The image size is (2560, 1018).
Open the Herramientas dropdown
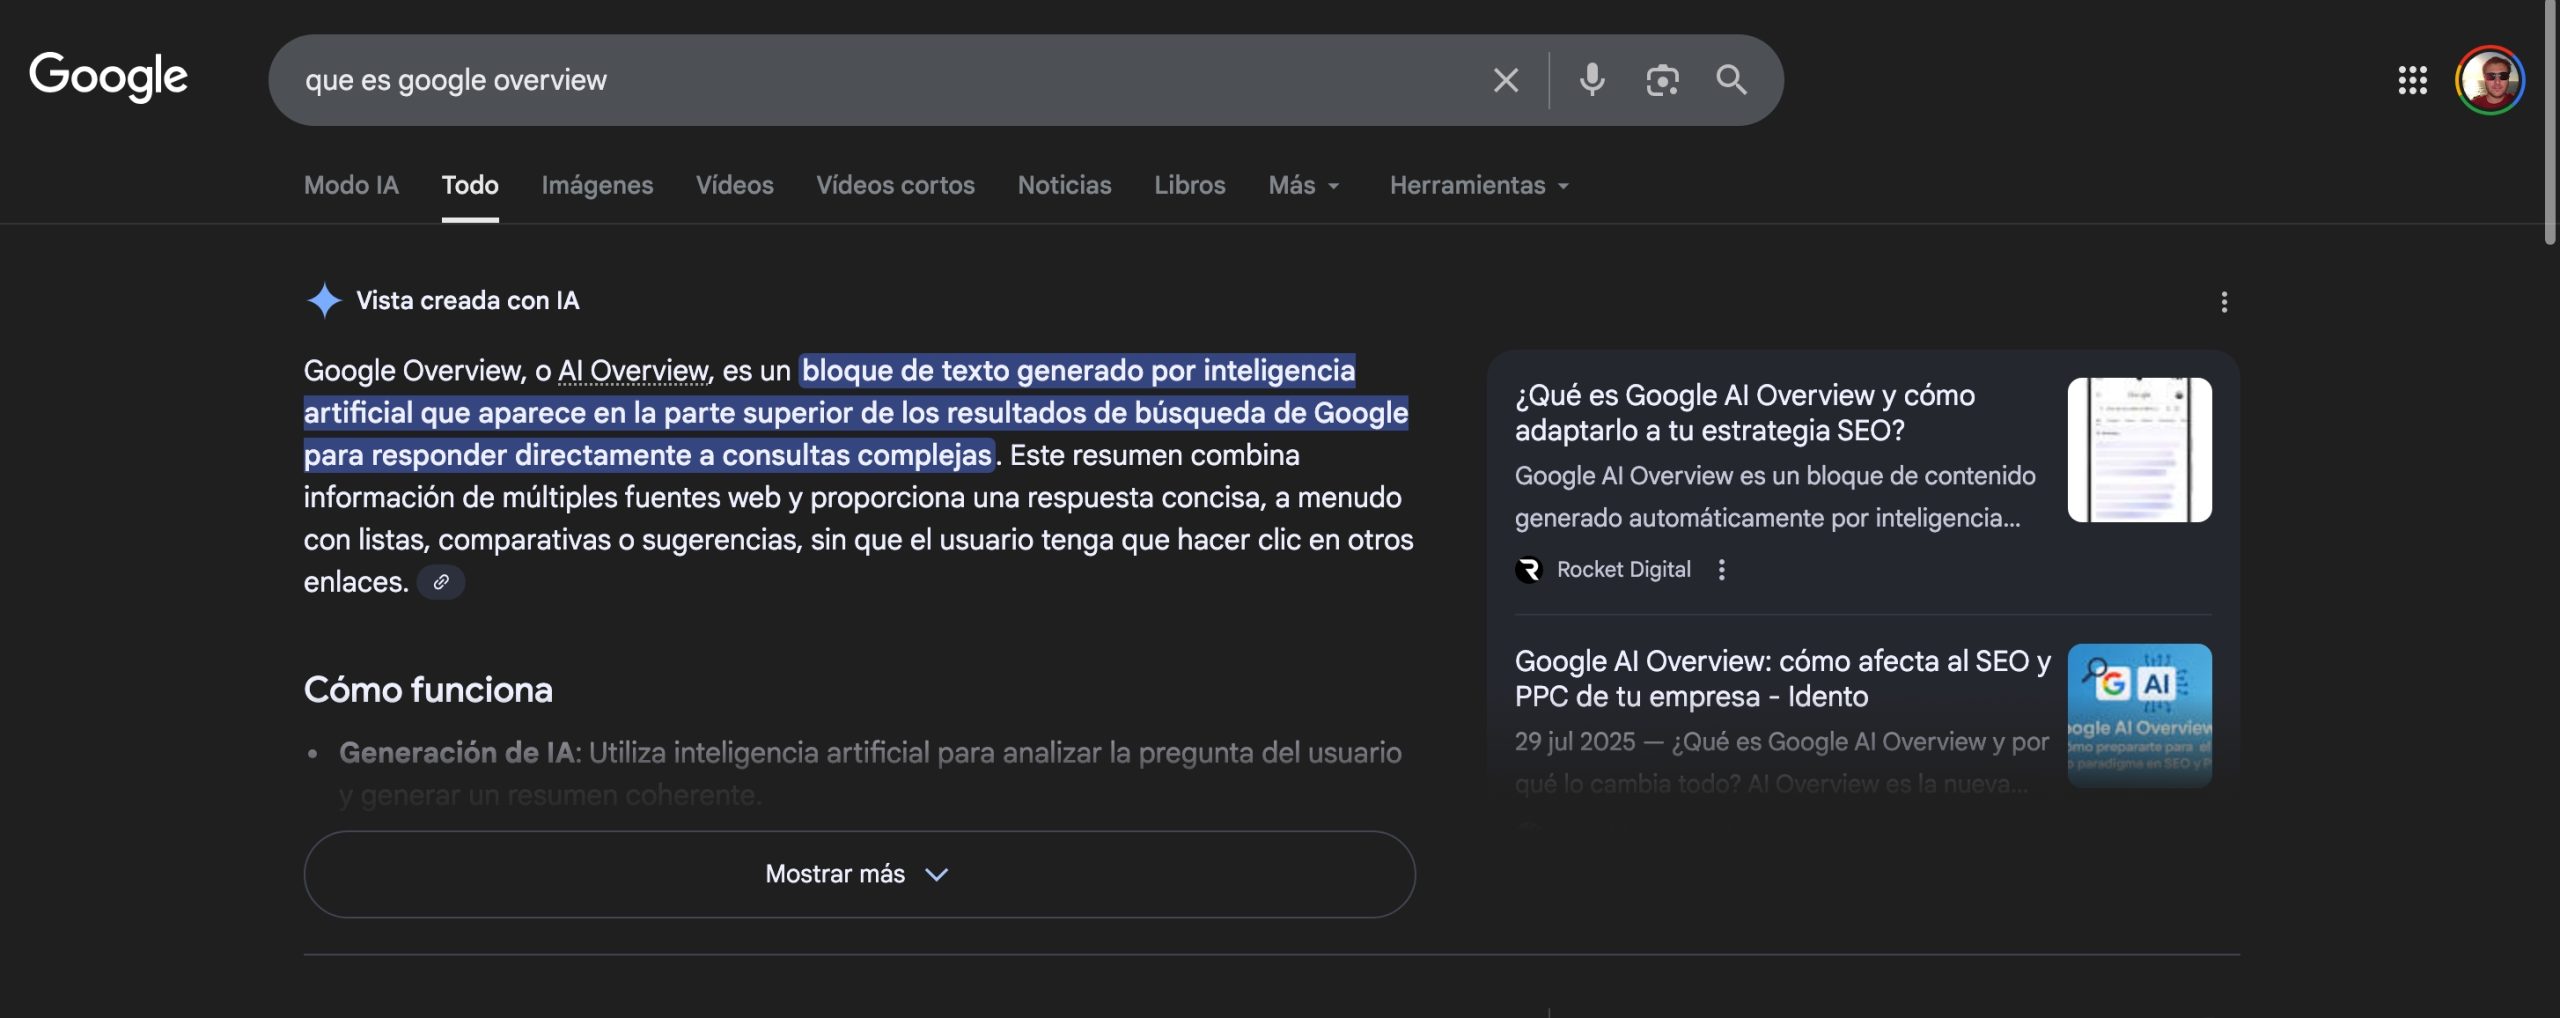click(1478, 185)
